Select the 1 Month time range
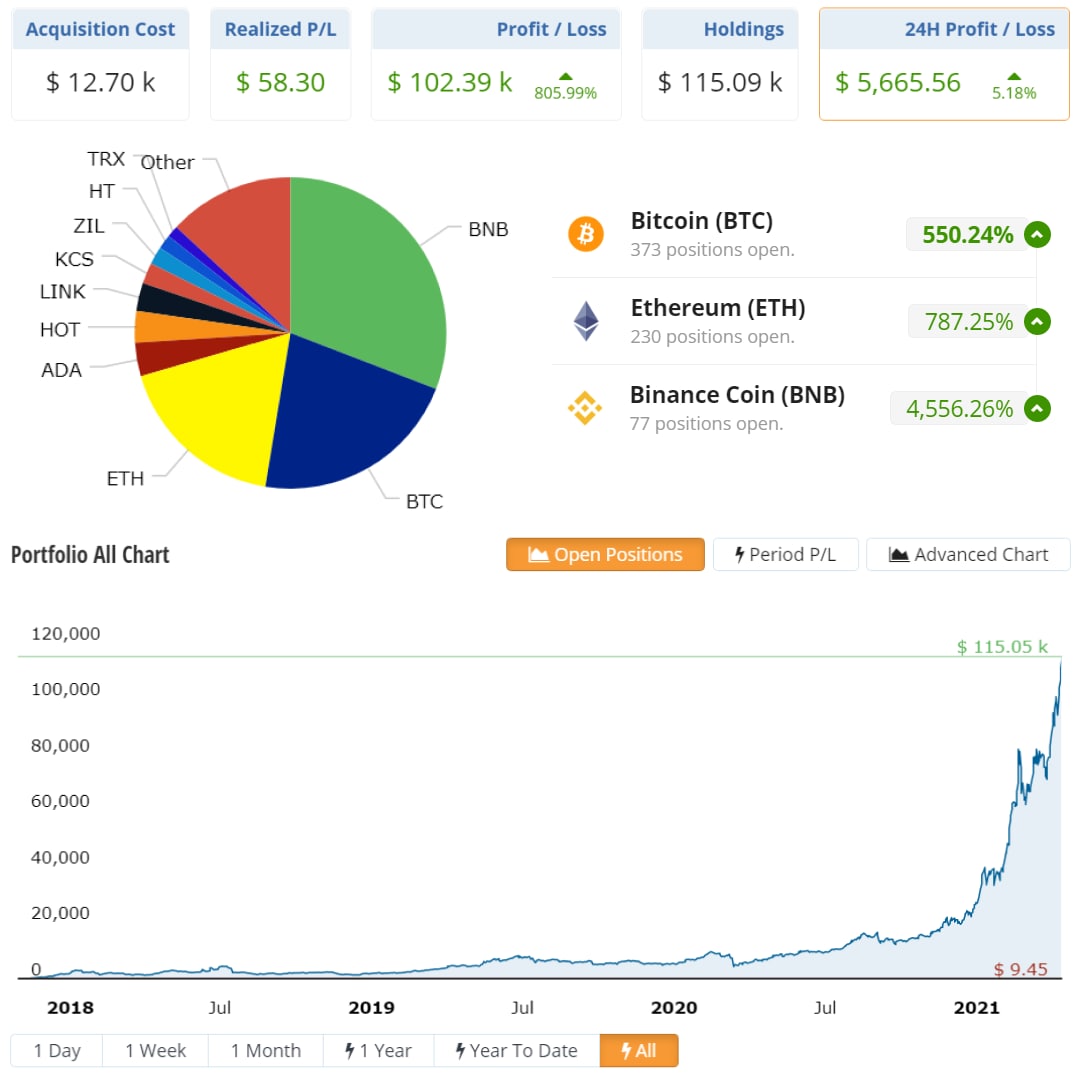The image size is (1080, 1080). 266,1051
